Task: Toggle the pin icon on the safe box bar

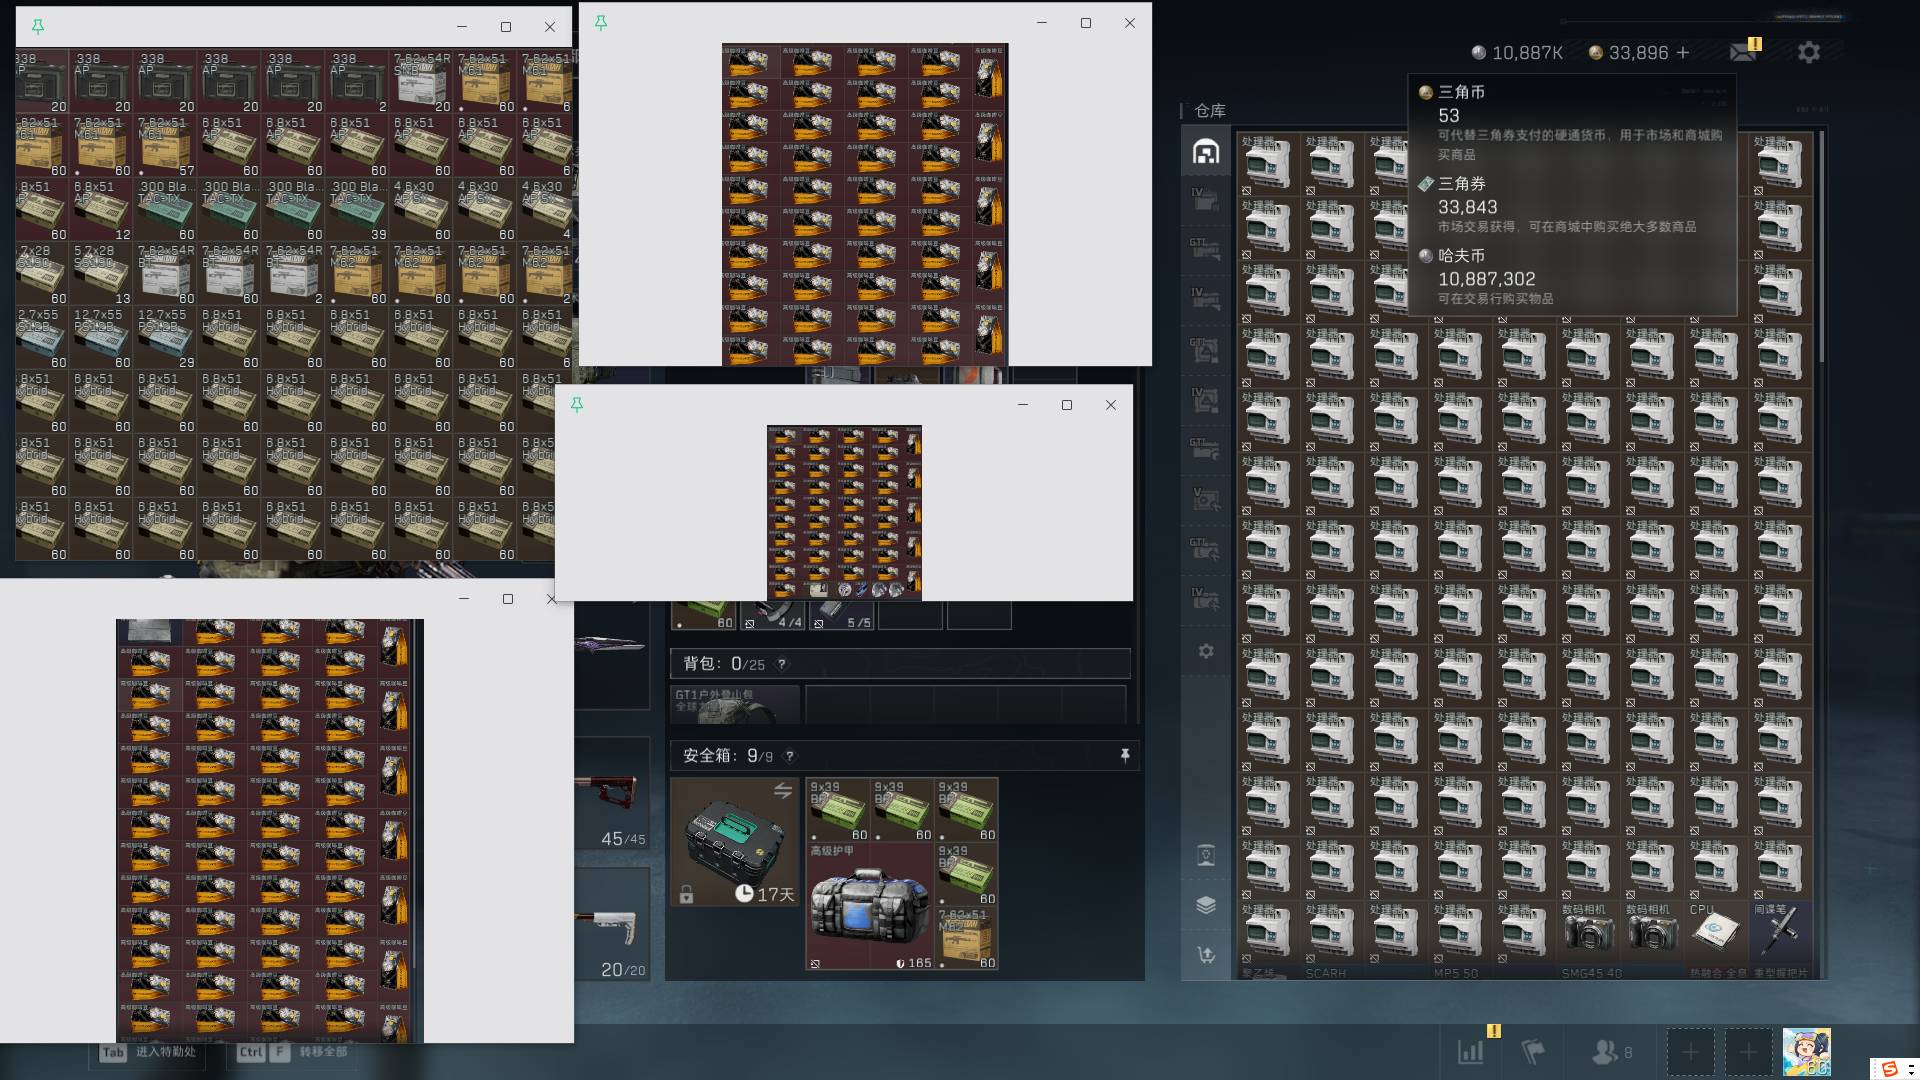Action: coord(1125,756)
